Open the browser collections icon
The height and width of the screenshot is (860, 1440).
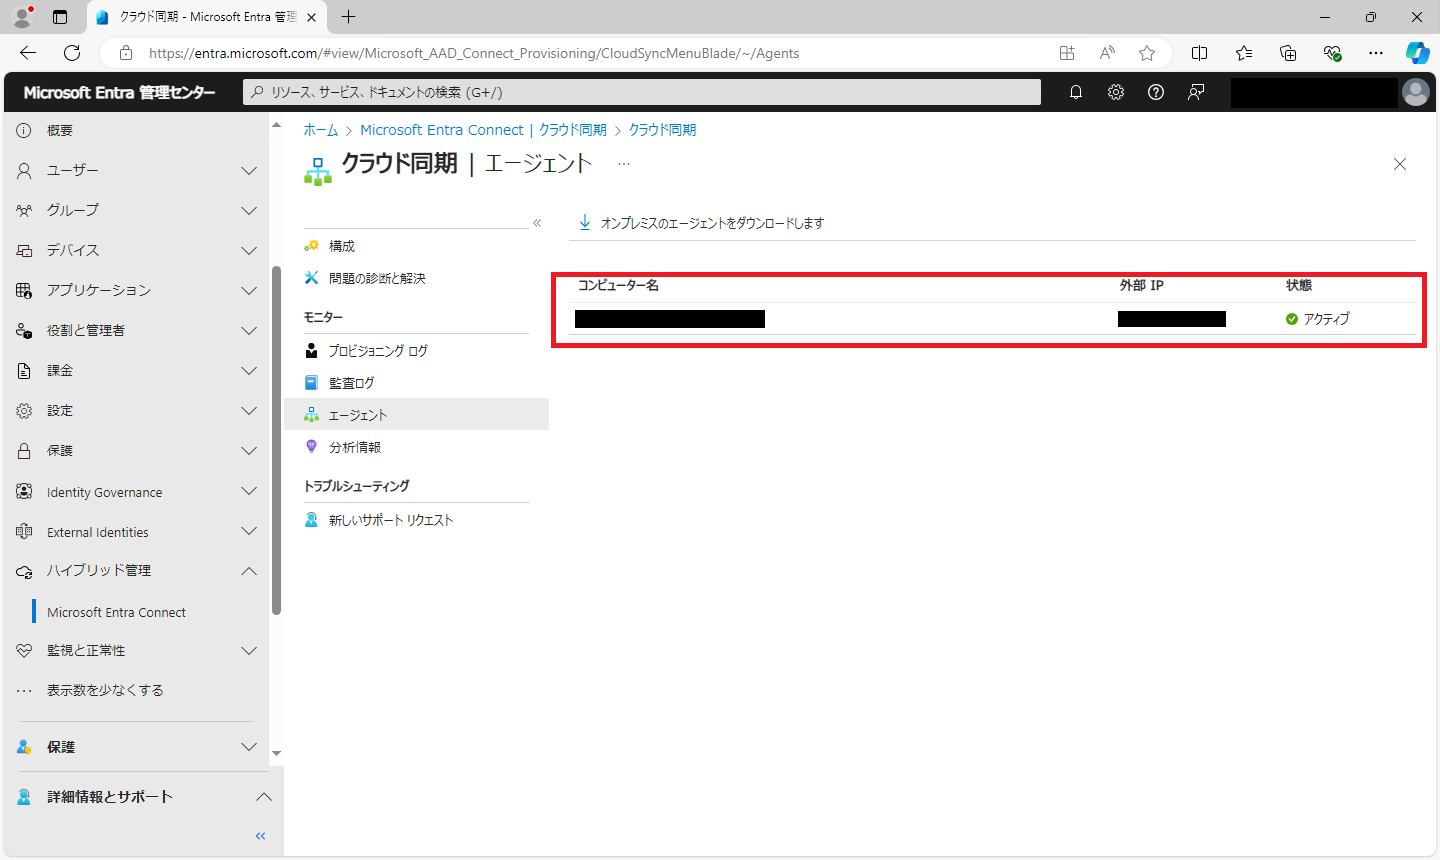(1288, 53)
